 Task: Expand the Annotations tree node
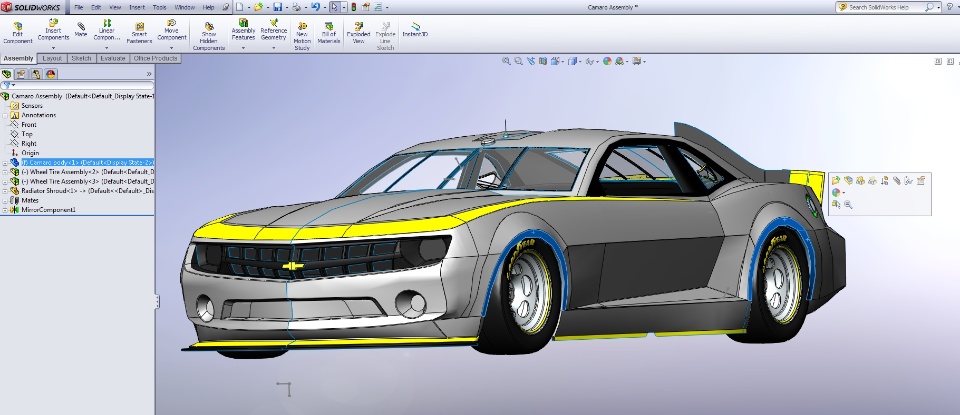tap(5, 115)
